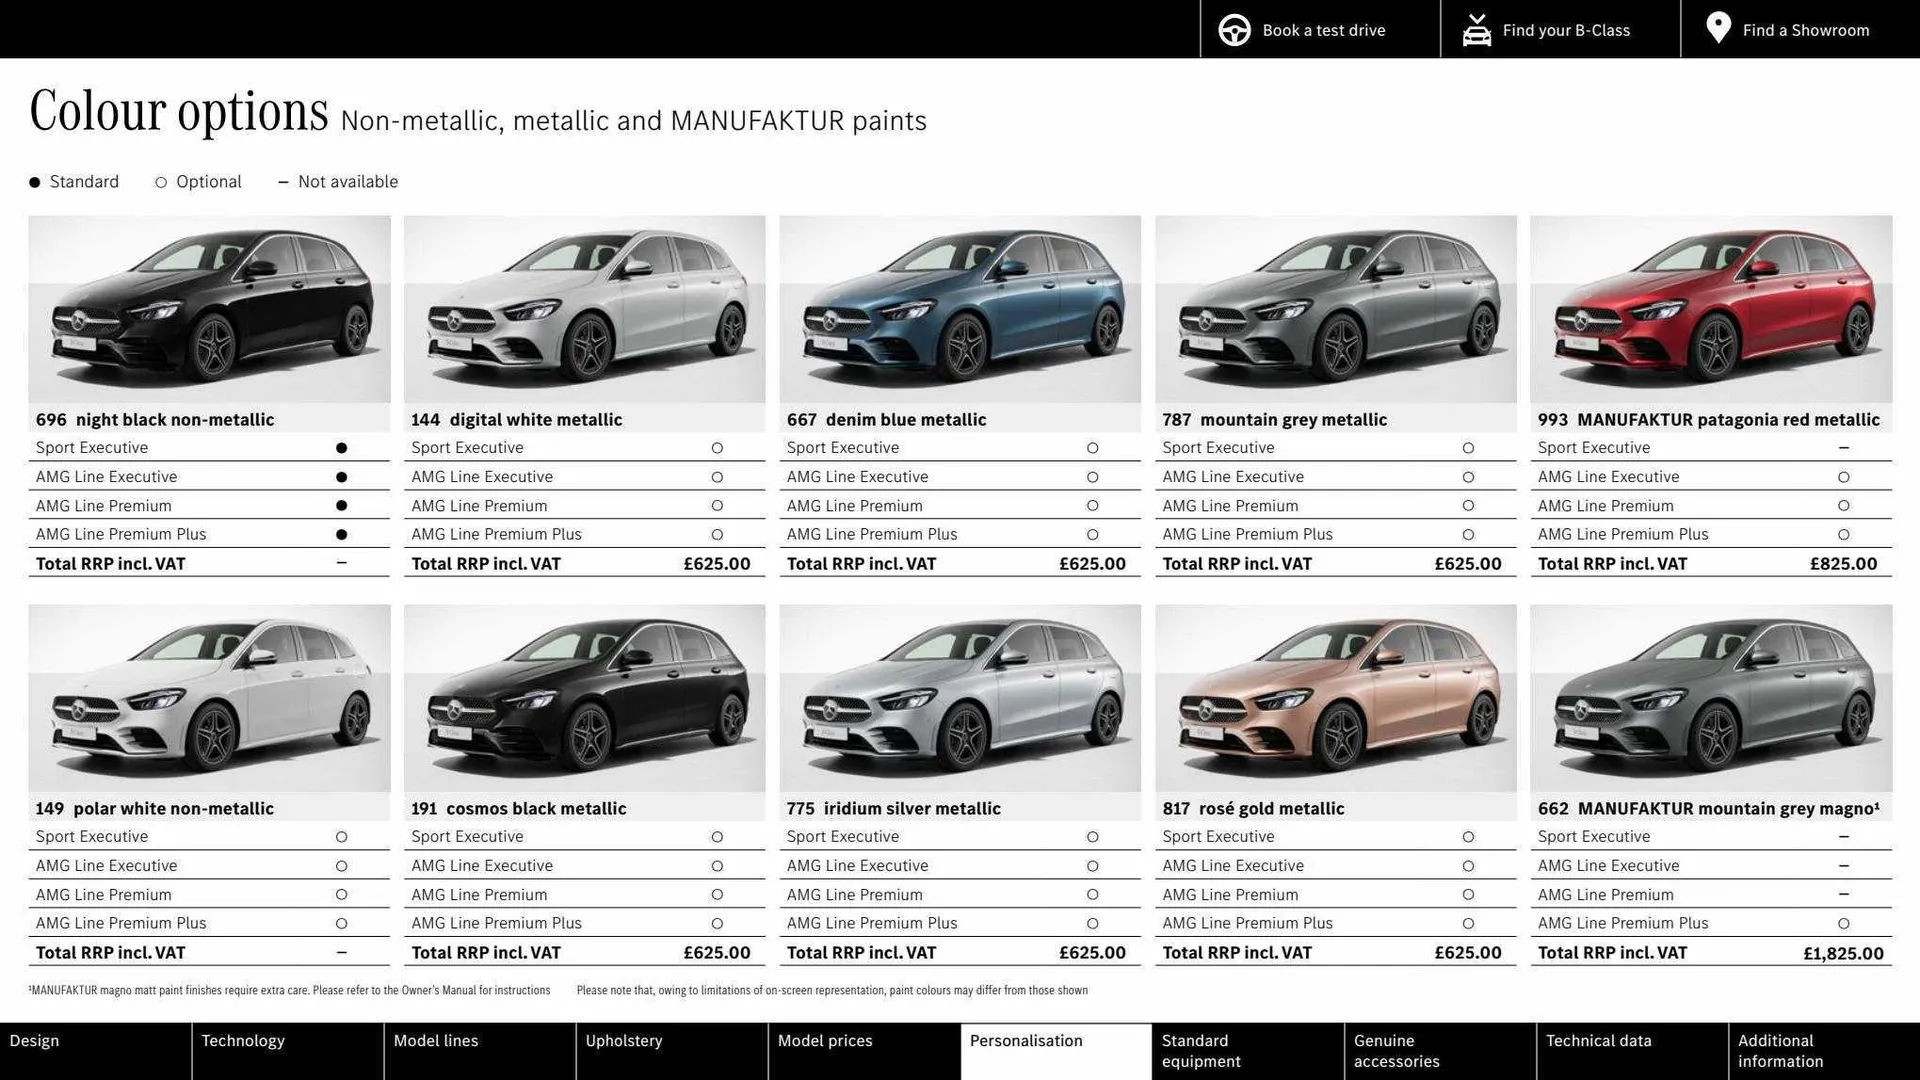This screenshot has height=1080, width=1920.
Task: Toggle AMG Line Executive circle under rosé gold metallic
Action: coord(1468,866)
